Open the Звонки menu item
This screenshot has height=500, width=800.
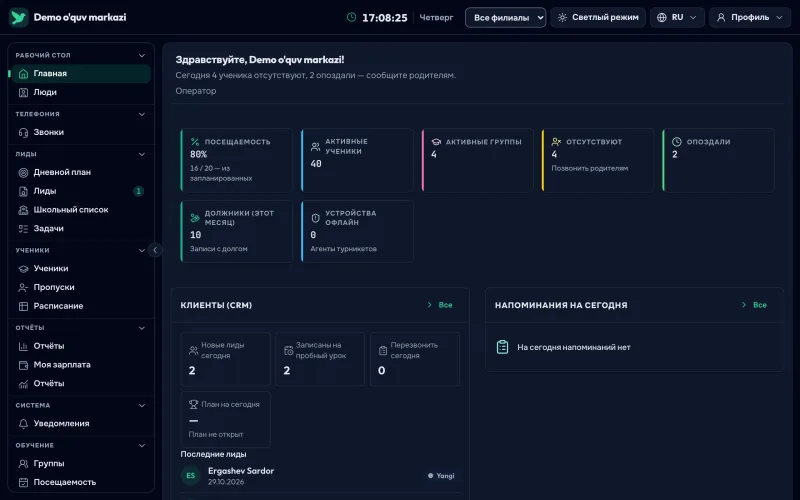point(81,132)
